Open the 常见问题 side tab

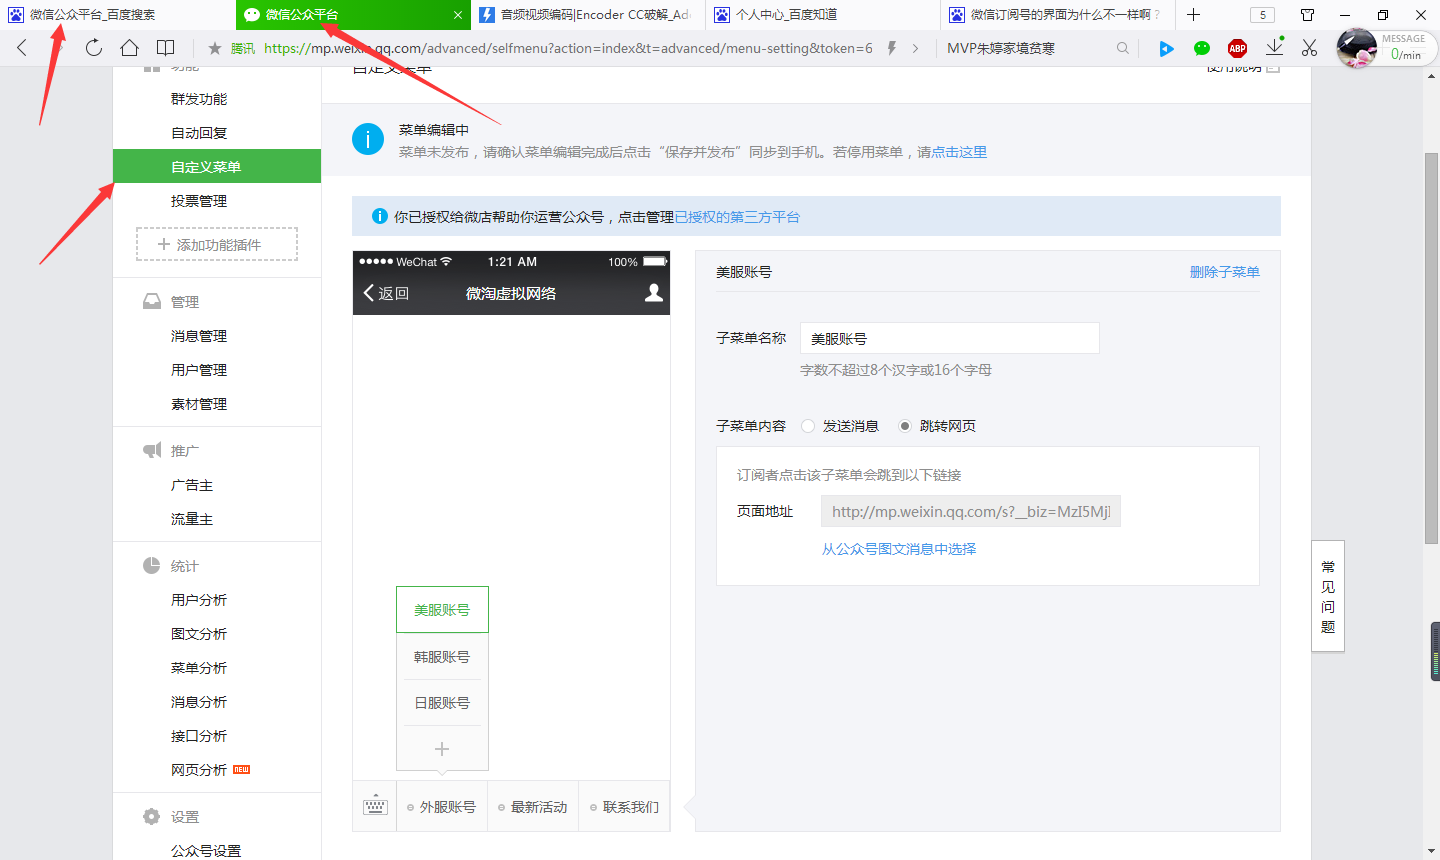click(x=1328, y=596)
